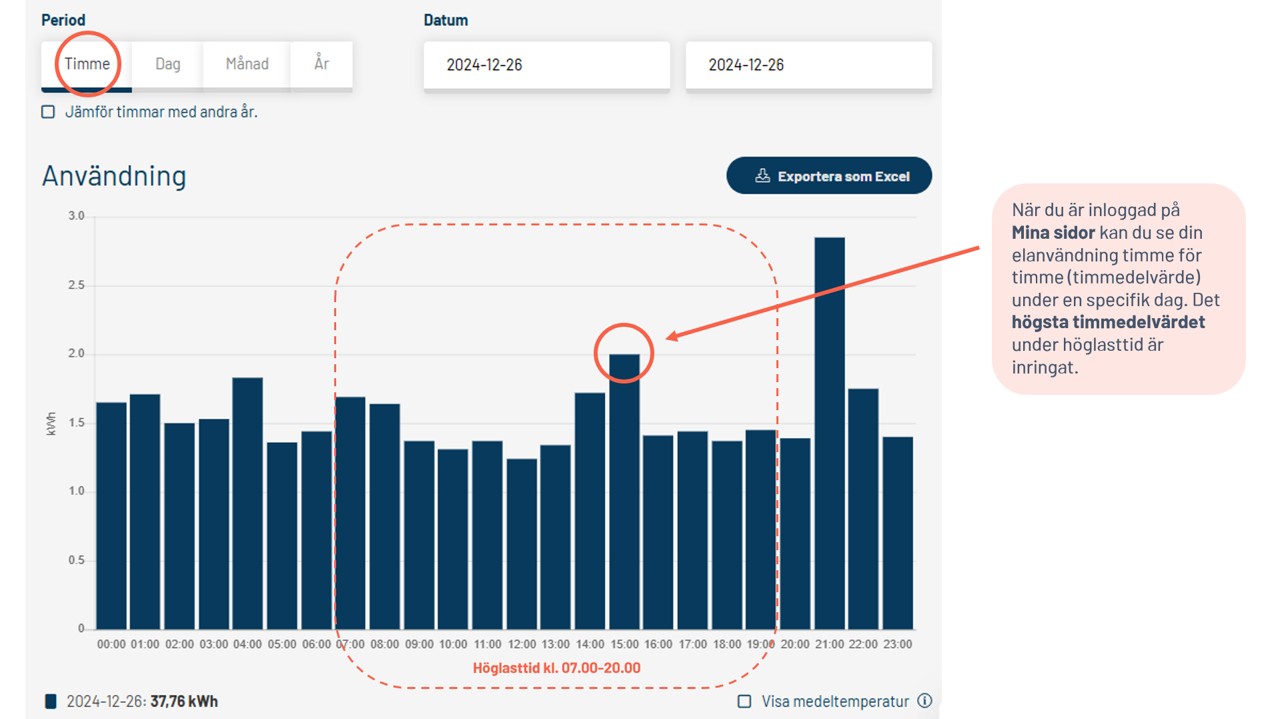The image size is (1280, 719).
Task: Click the download icon in export button
Action: pos(762,176)
